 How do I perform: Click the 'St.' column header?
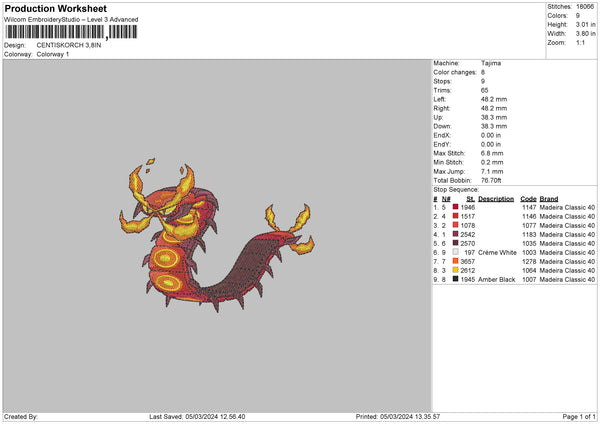(x=471, y=199)
